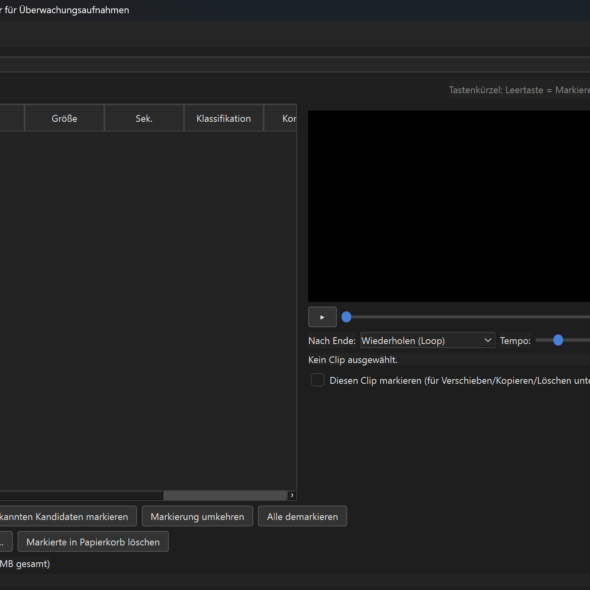Click 'Markierte in Papierkorb löschen' button
The image size is (590, 590).
(x=93, y=542)
